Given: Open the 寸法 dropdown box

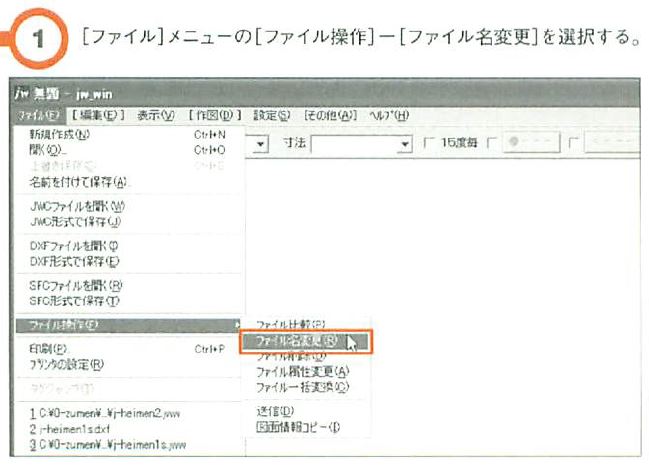Looking at the screenshot, I should [361, 144].
